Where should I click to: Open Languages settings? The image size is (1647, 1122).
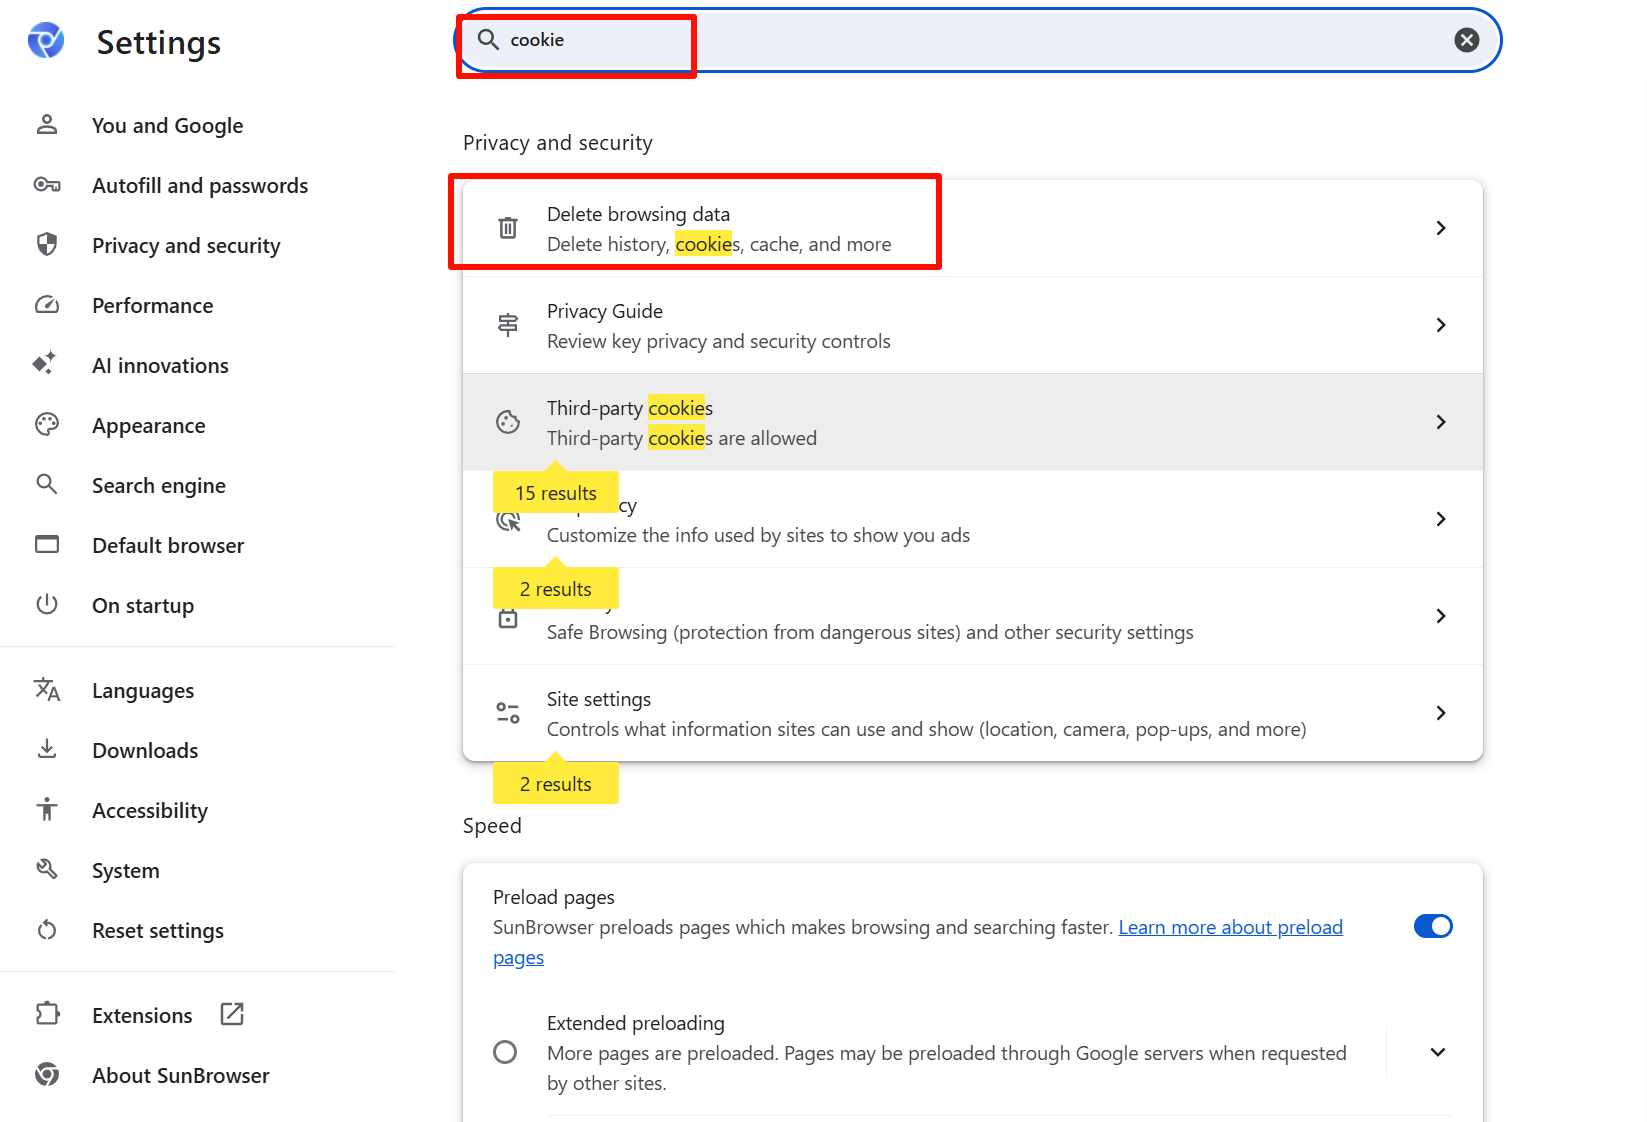(143, 691)
